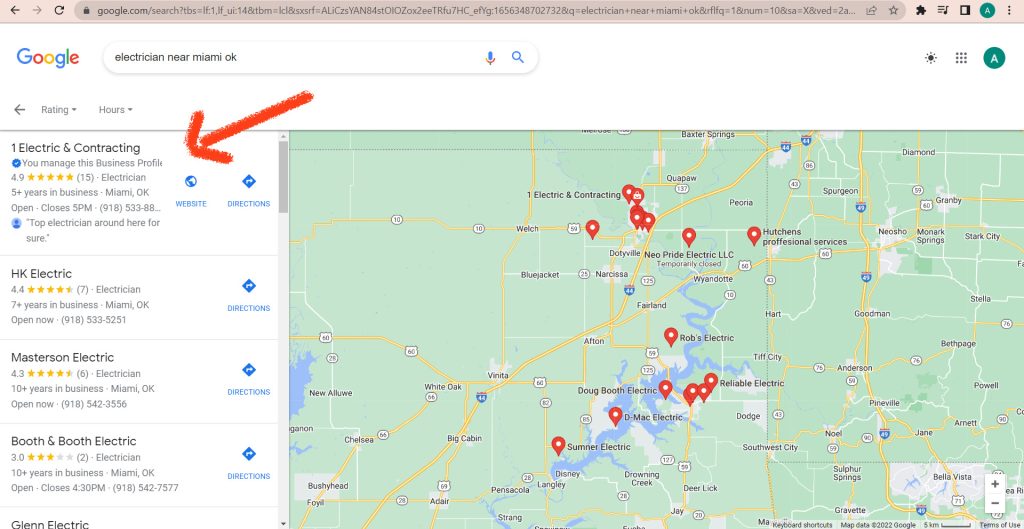
Task: Click the Hutchens proffesional services pin
Action: pyautogui.click(x=754, y=235)
